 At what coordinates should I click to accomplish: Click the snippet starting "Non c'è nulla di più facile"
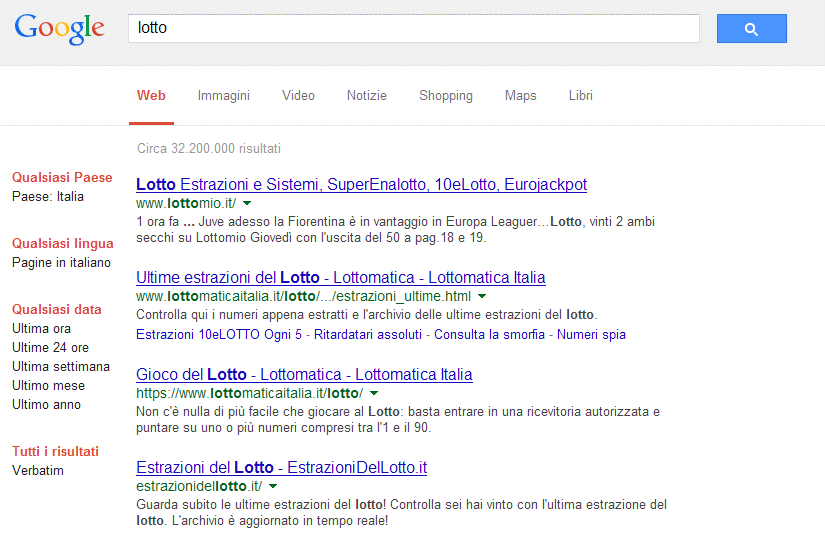point(398,419)
